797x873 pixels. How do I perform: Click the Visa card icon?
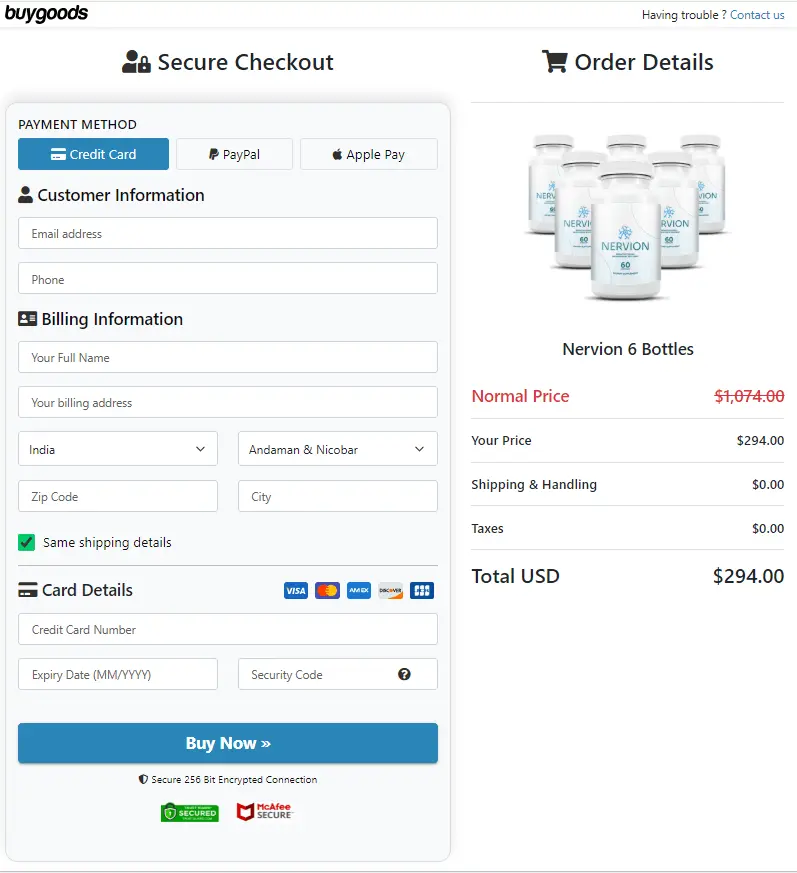[x=295, y=590]
